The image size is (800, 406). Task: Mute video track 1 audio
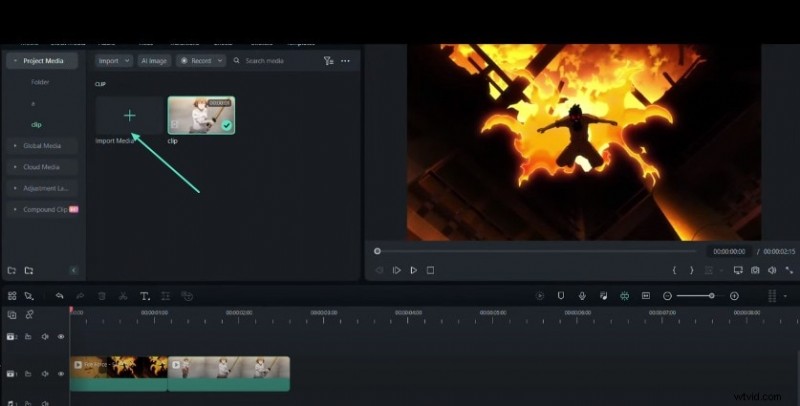45,374
